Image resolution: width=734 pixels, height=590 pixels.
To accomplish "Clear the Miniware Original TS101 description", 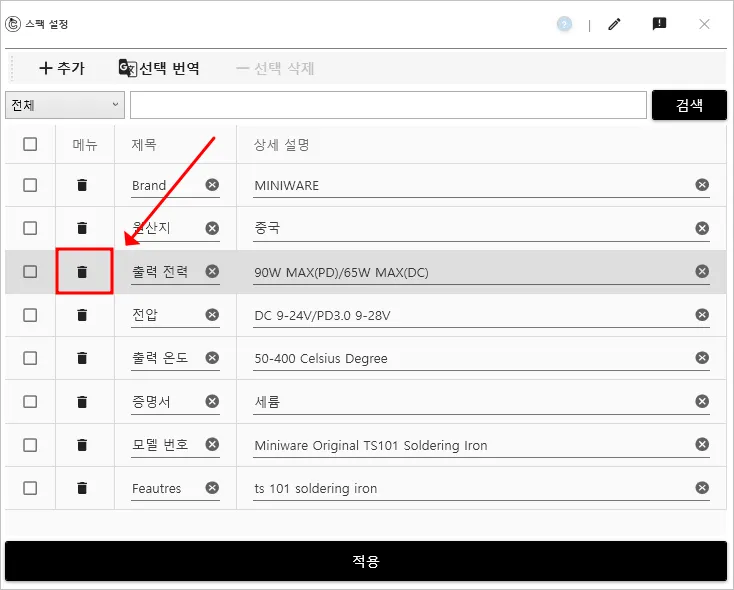I will point(702,444).
